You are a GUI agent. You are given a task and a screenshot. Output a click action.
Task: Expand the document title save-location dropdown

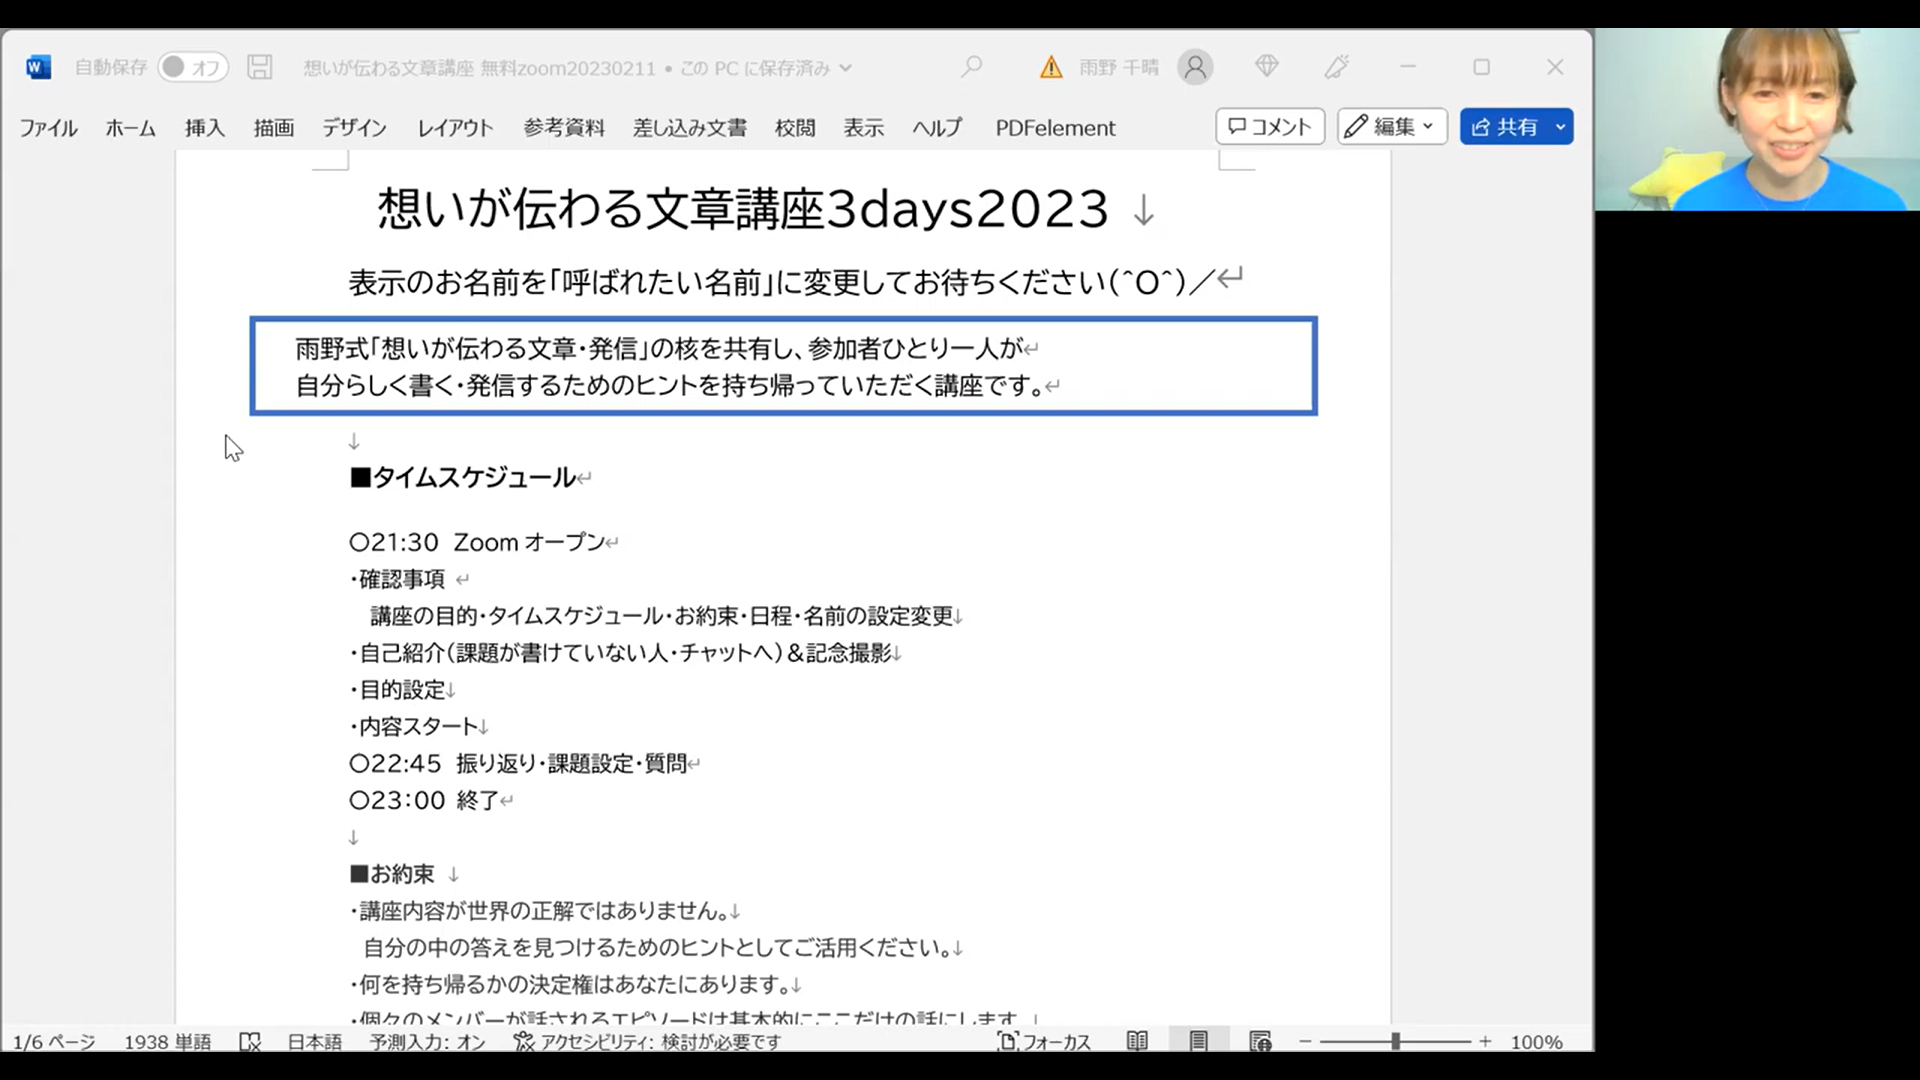click(x=846, y=68)
